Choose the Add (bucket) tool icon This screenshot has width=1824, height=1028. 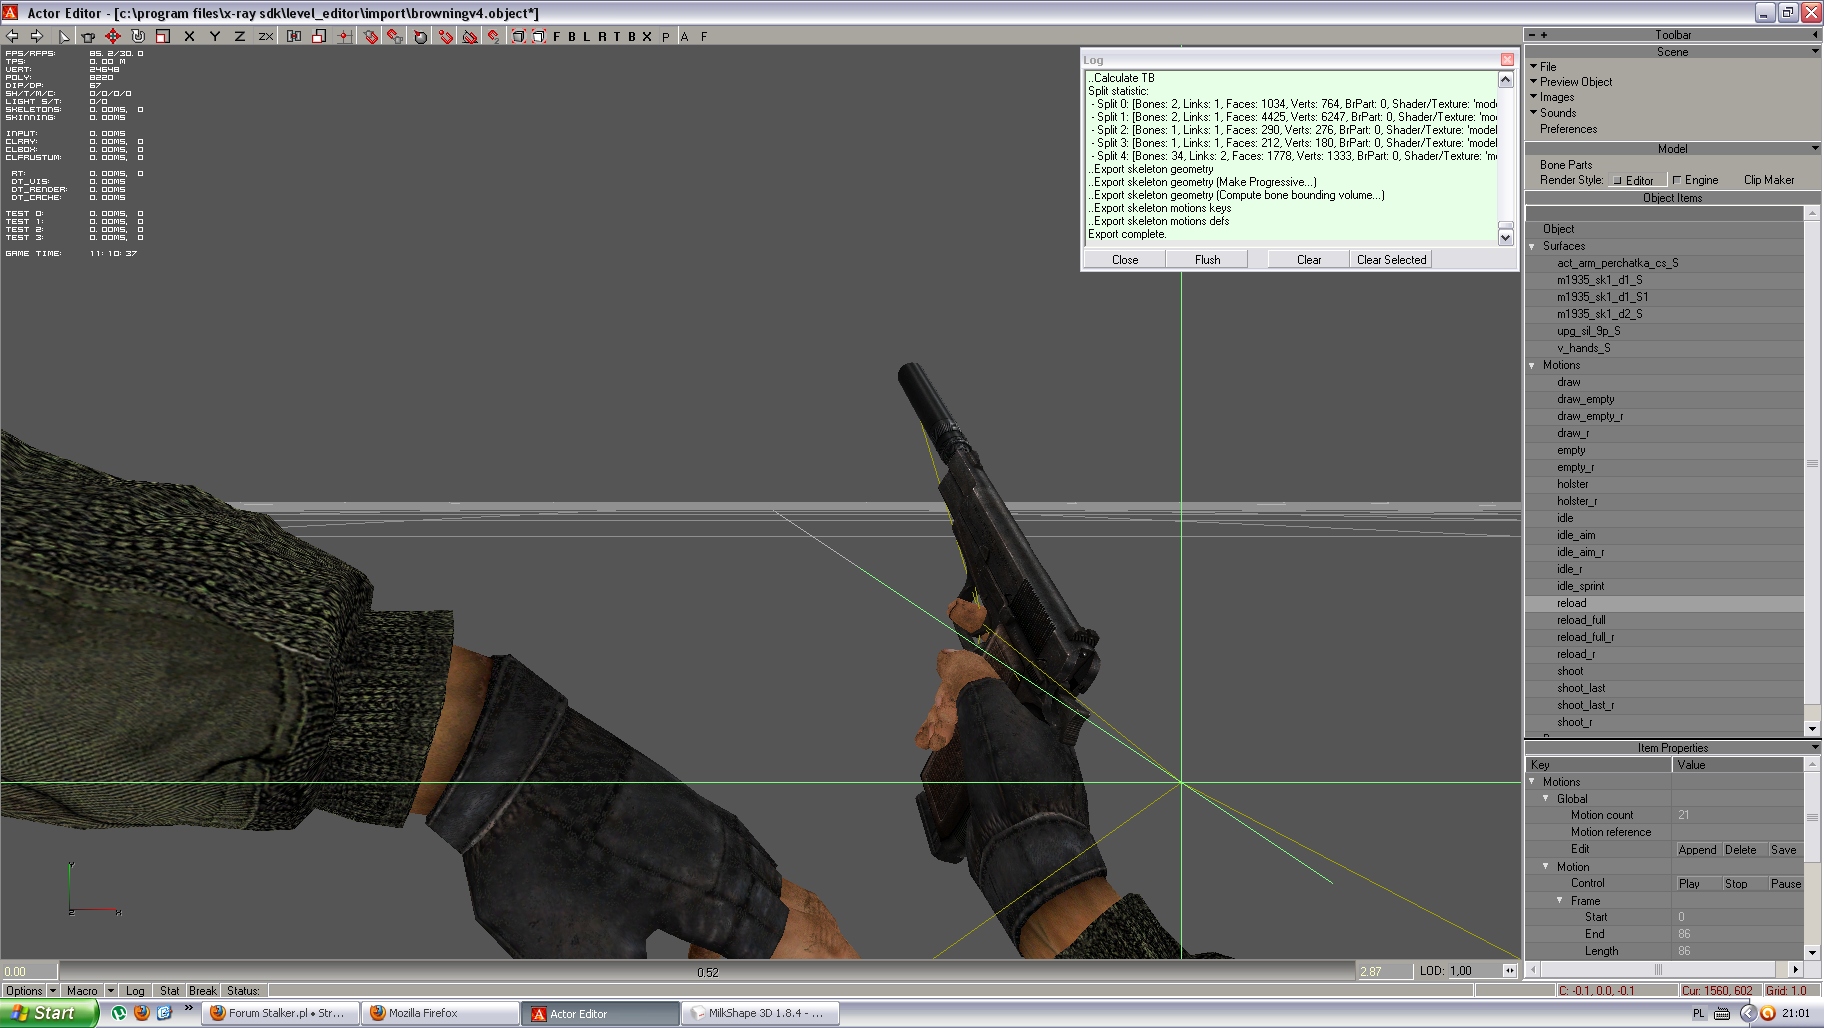point(88,36)
